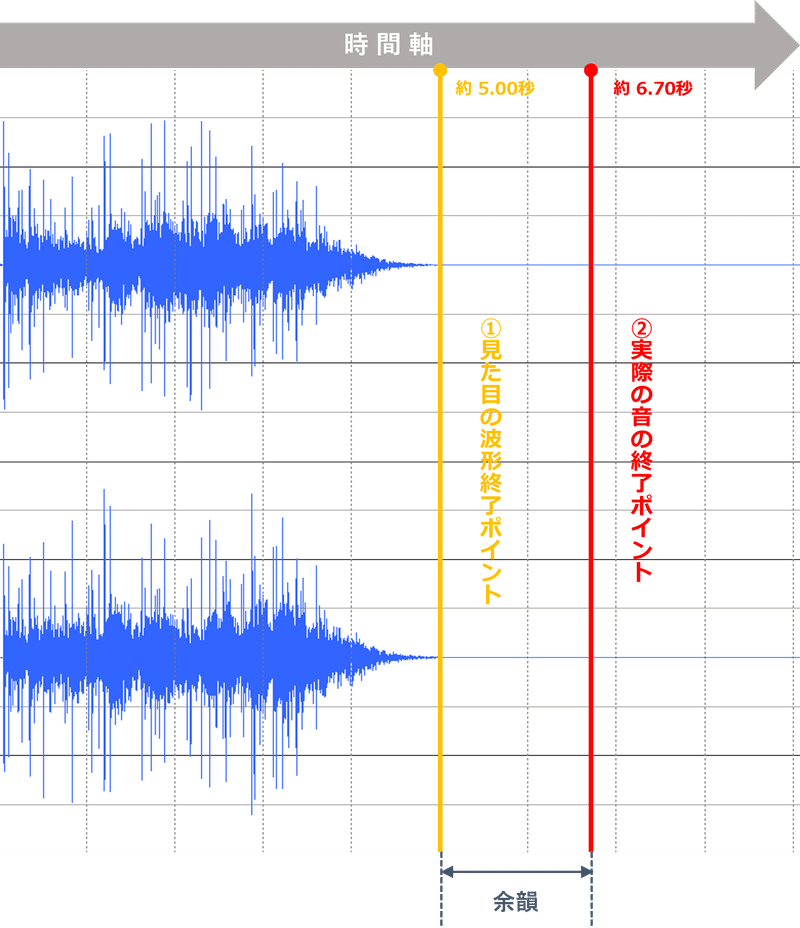800x928 pixels.
Task: Click the orange marker dot at 約 5.00秒
Action: (440, 70)
